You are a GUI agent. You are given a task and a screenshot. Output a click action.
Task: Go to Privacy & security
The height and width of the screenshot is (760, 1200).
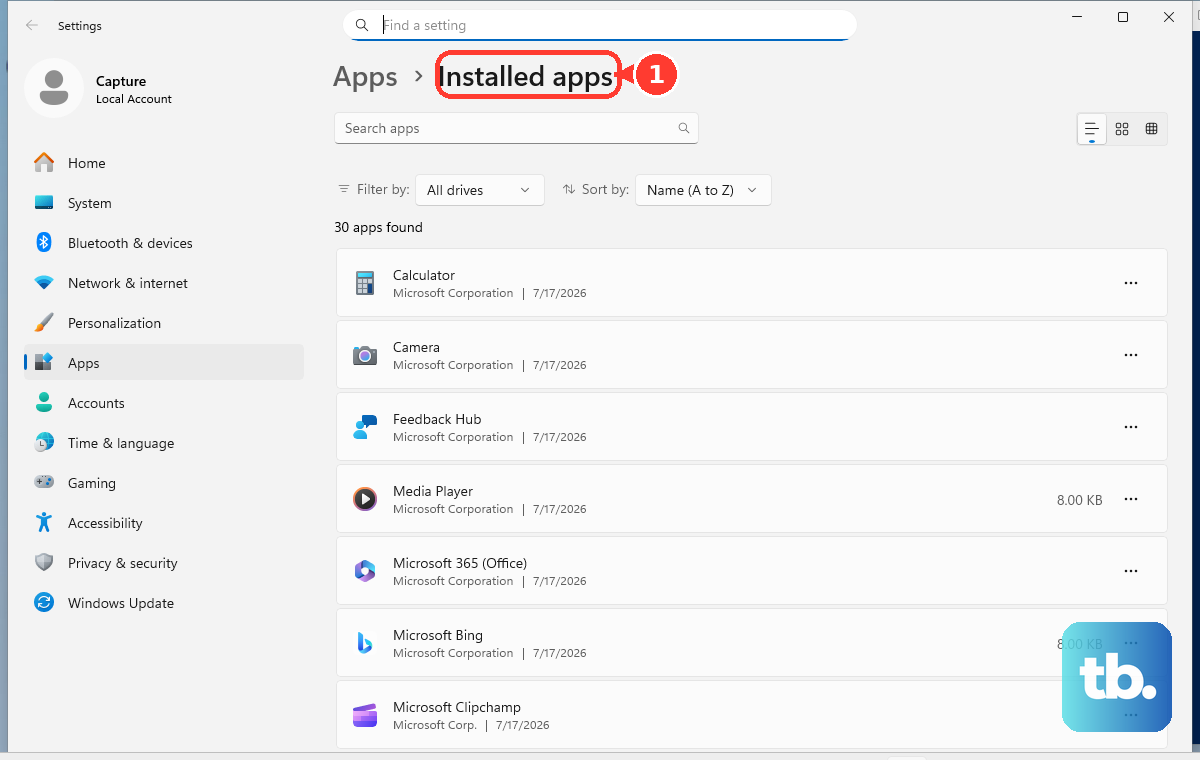tap(164, 563)
